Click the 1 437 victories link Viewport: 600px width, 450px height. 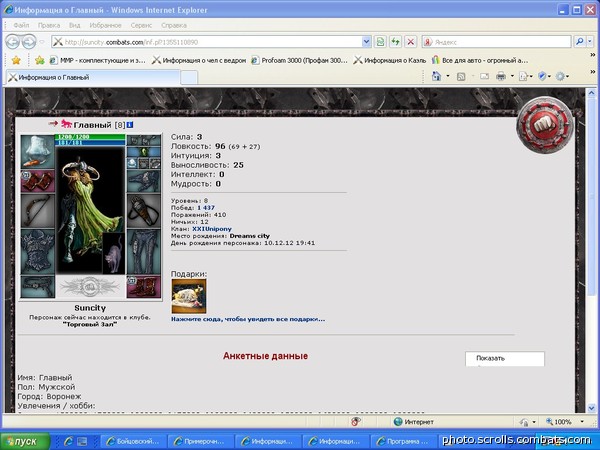click(206, 208)
